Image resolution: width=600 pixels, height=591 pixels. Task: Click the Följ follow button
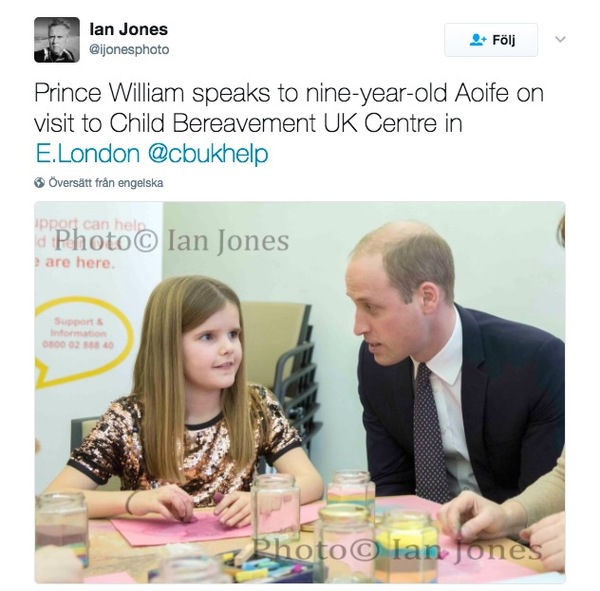pos(491,40)
